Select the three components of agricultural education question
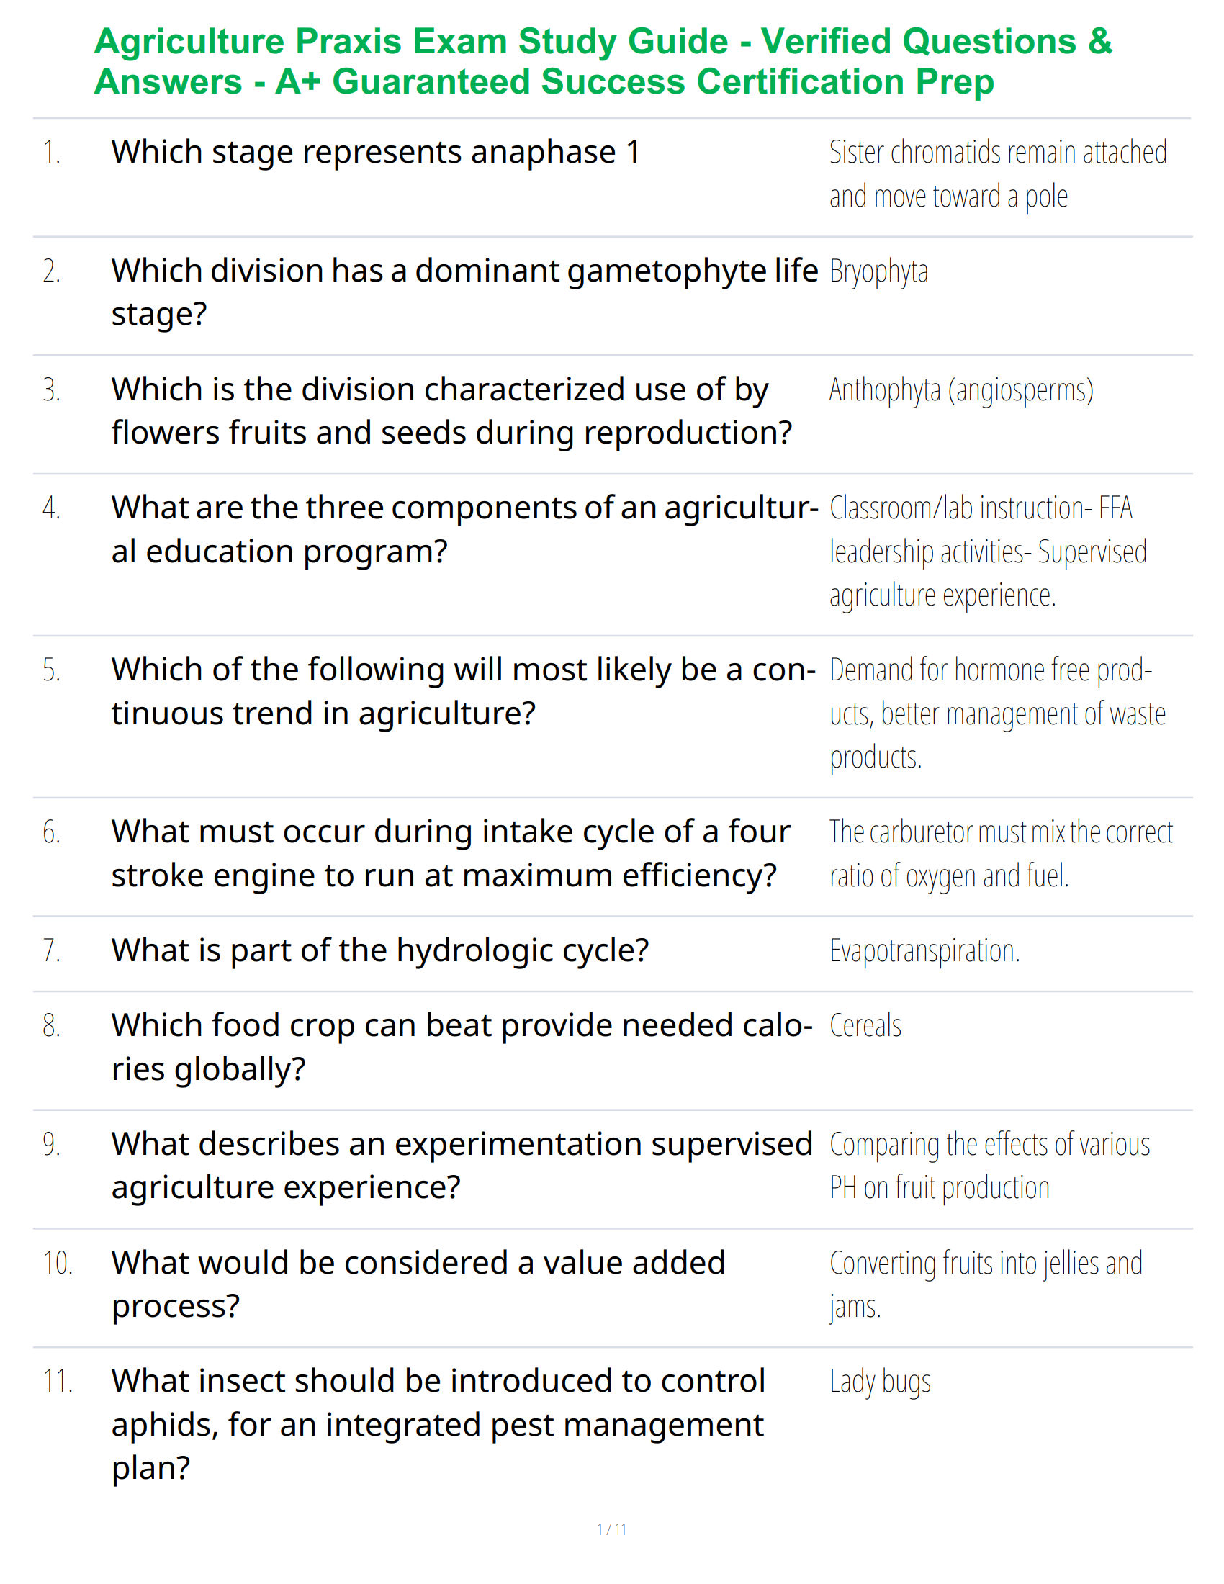Image resolution: width=1224 pixels, height=1584 pixels. pos(465,529)
